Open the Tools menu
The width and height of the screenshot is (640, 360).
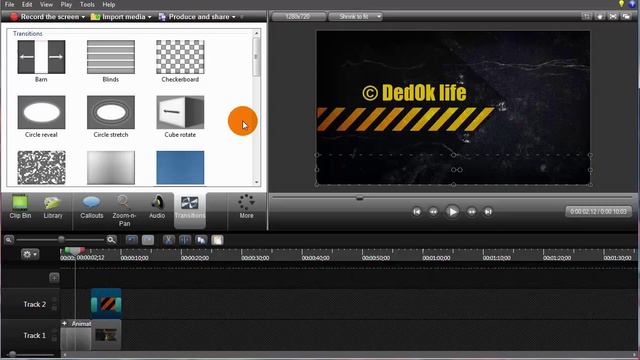coord(87,4)
